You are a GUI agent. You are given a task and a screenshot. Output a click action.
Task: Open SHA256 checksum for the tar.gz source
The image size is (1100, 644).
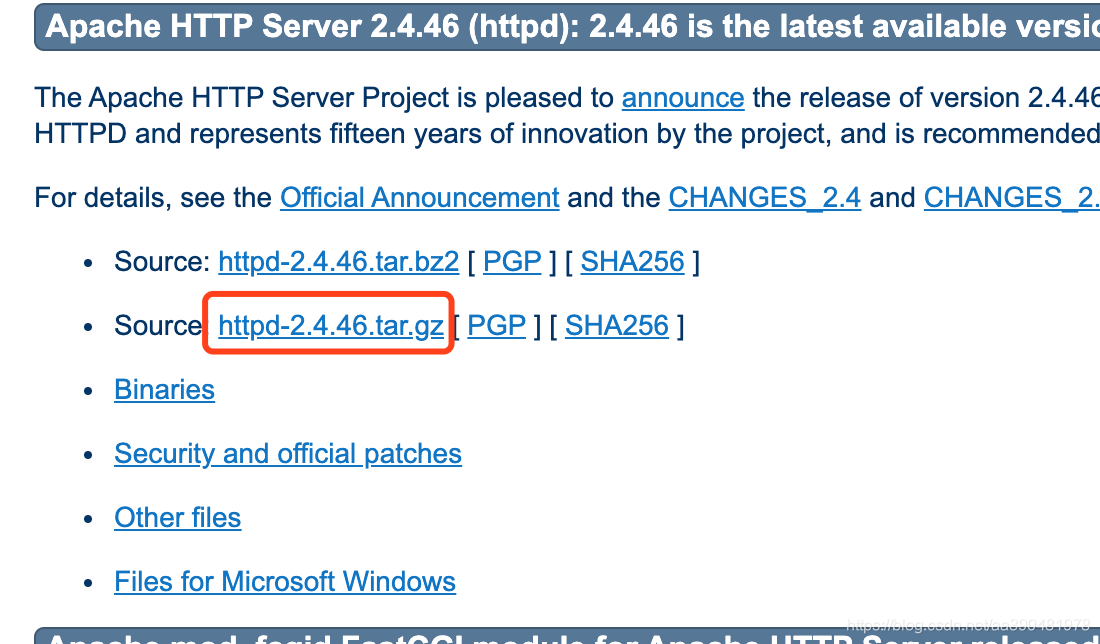pyautogui.click(x=617, y=326)
